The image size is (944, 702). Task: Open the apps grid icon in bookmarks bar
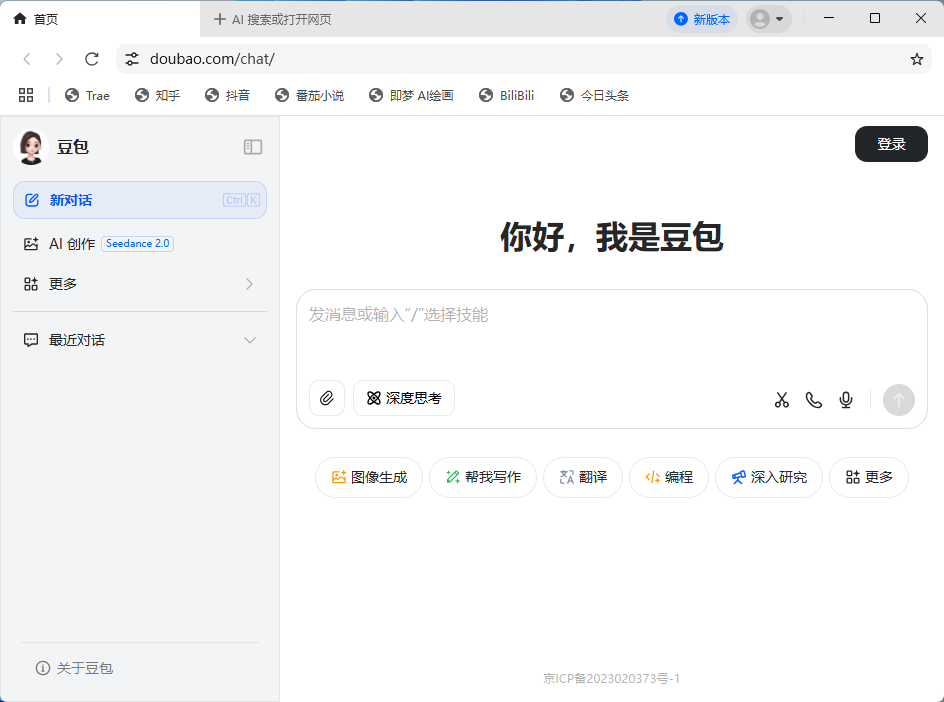[x=26, y=95]
